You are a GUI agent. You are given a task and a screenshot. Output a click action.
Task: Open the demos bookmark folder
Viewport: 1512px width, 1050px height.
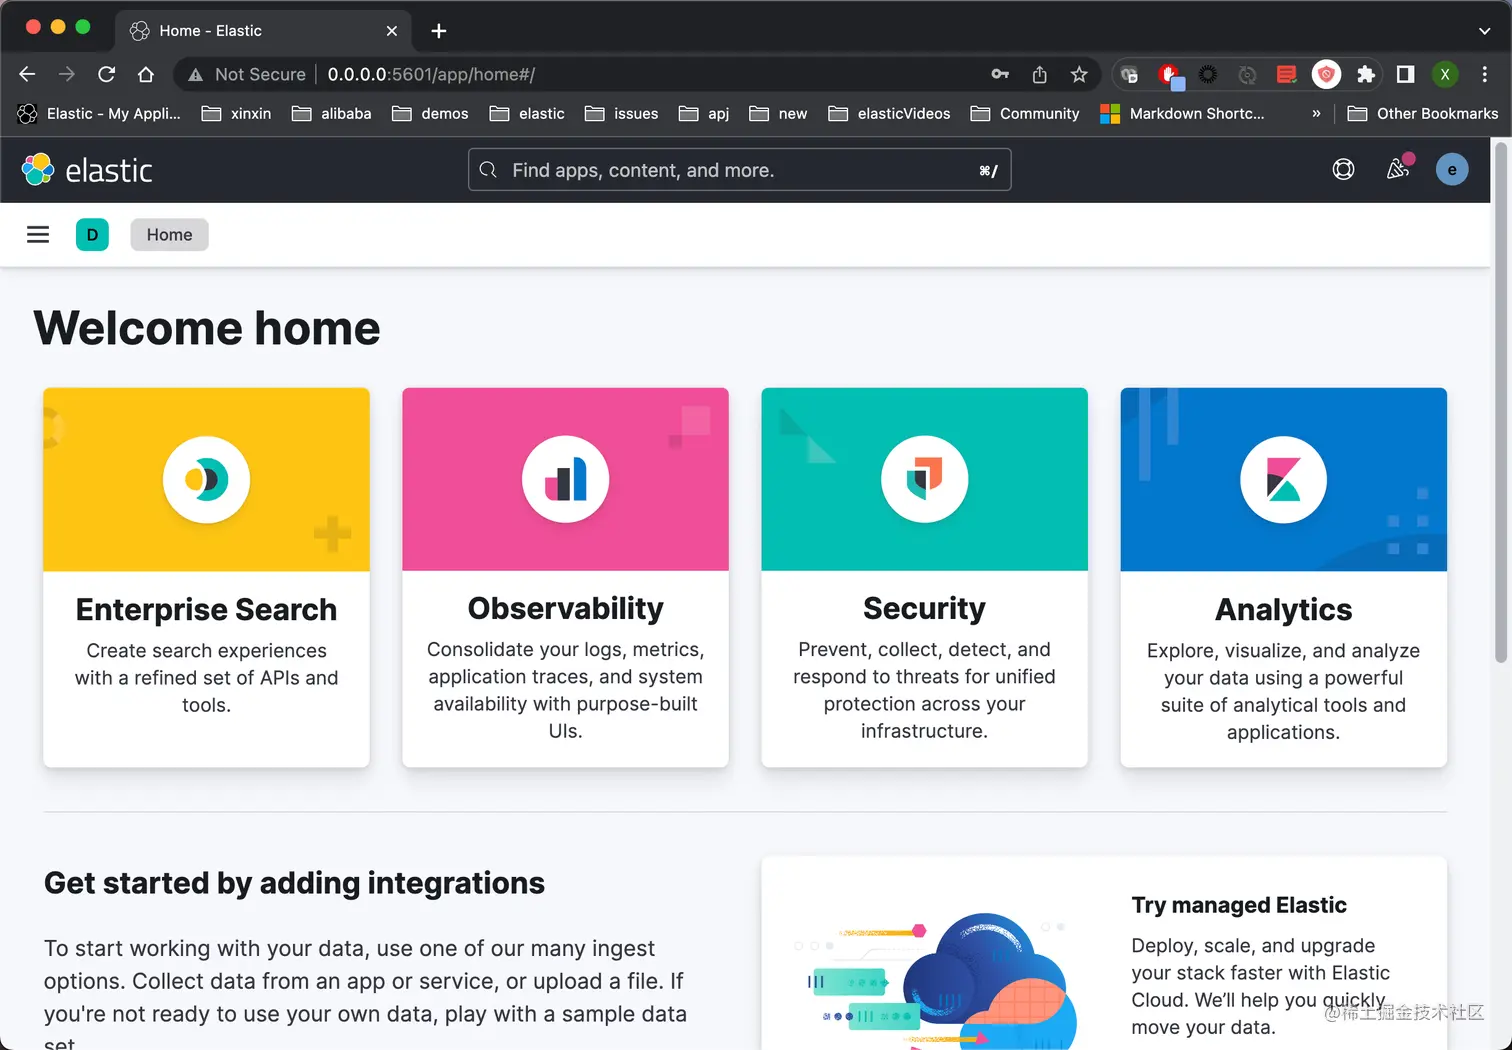pos(430,114)
